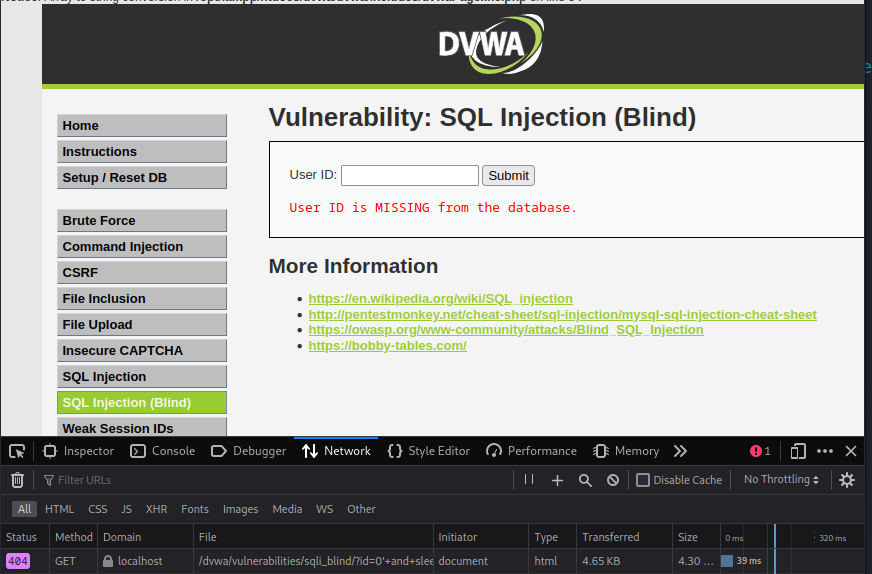Filter requests by JS

pos(127,509)
